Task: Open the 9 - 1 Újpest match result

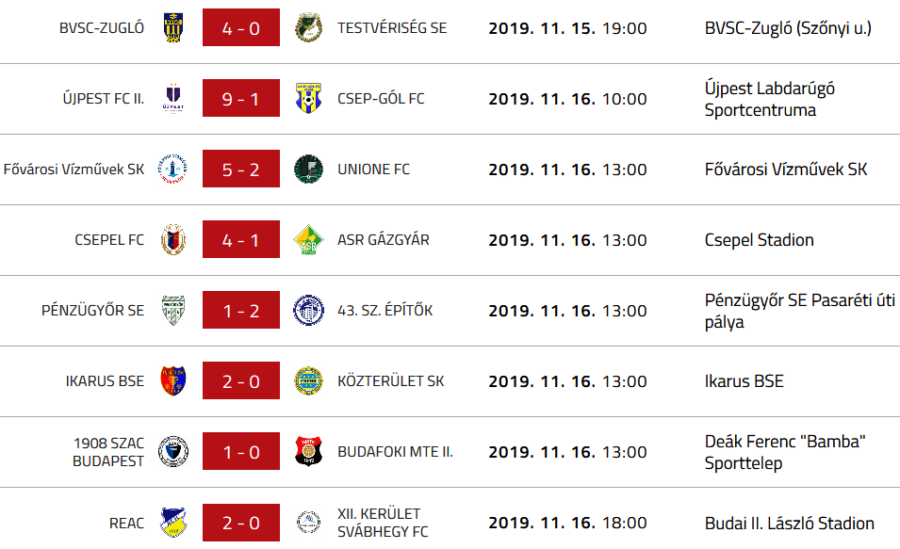Action: 241,99
